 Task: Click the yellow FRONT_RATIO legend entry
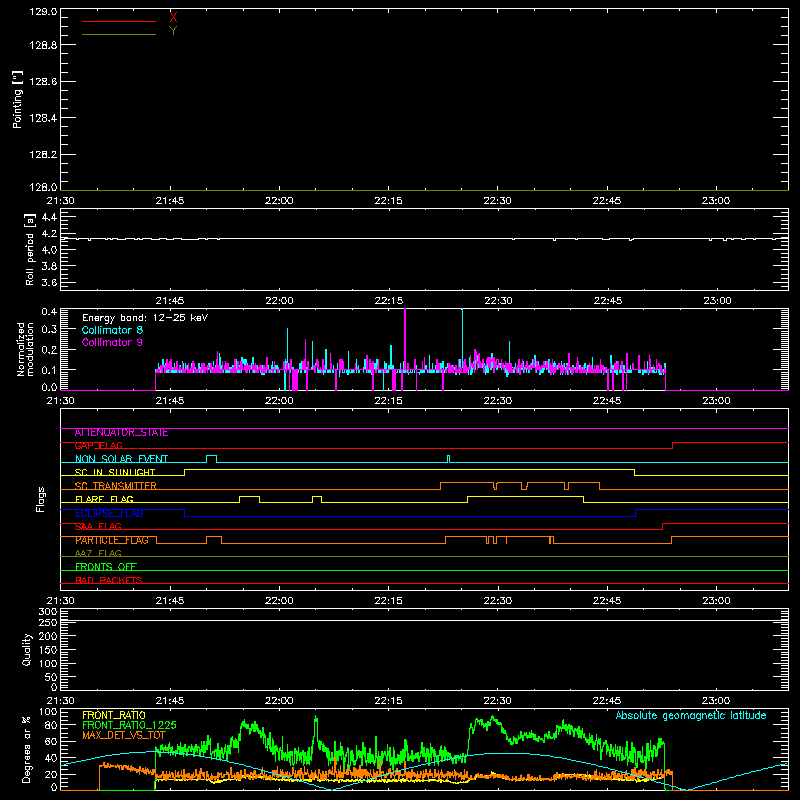coord(114,715)
